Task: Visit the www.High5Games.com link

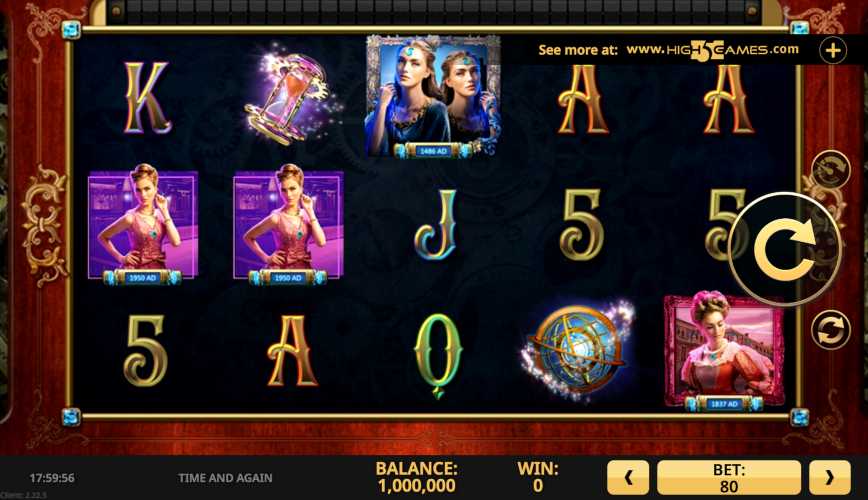Action: pos(712,50)
